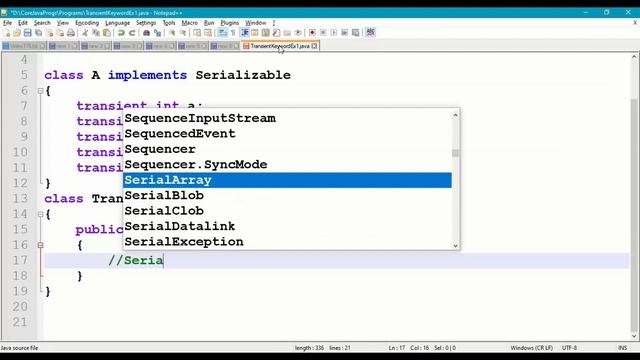Image resolution: width=640 pixels, height=360 pixels.
Task: Select the TransientKeywordEx1.java tab
Action: (x=280, y=46)
